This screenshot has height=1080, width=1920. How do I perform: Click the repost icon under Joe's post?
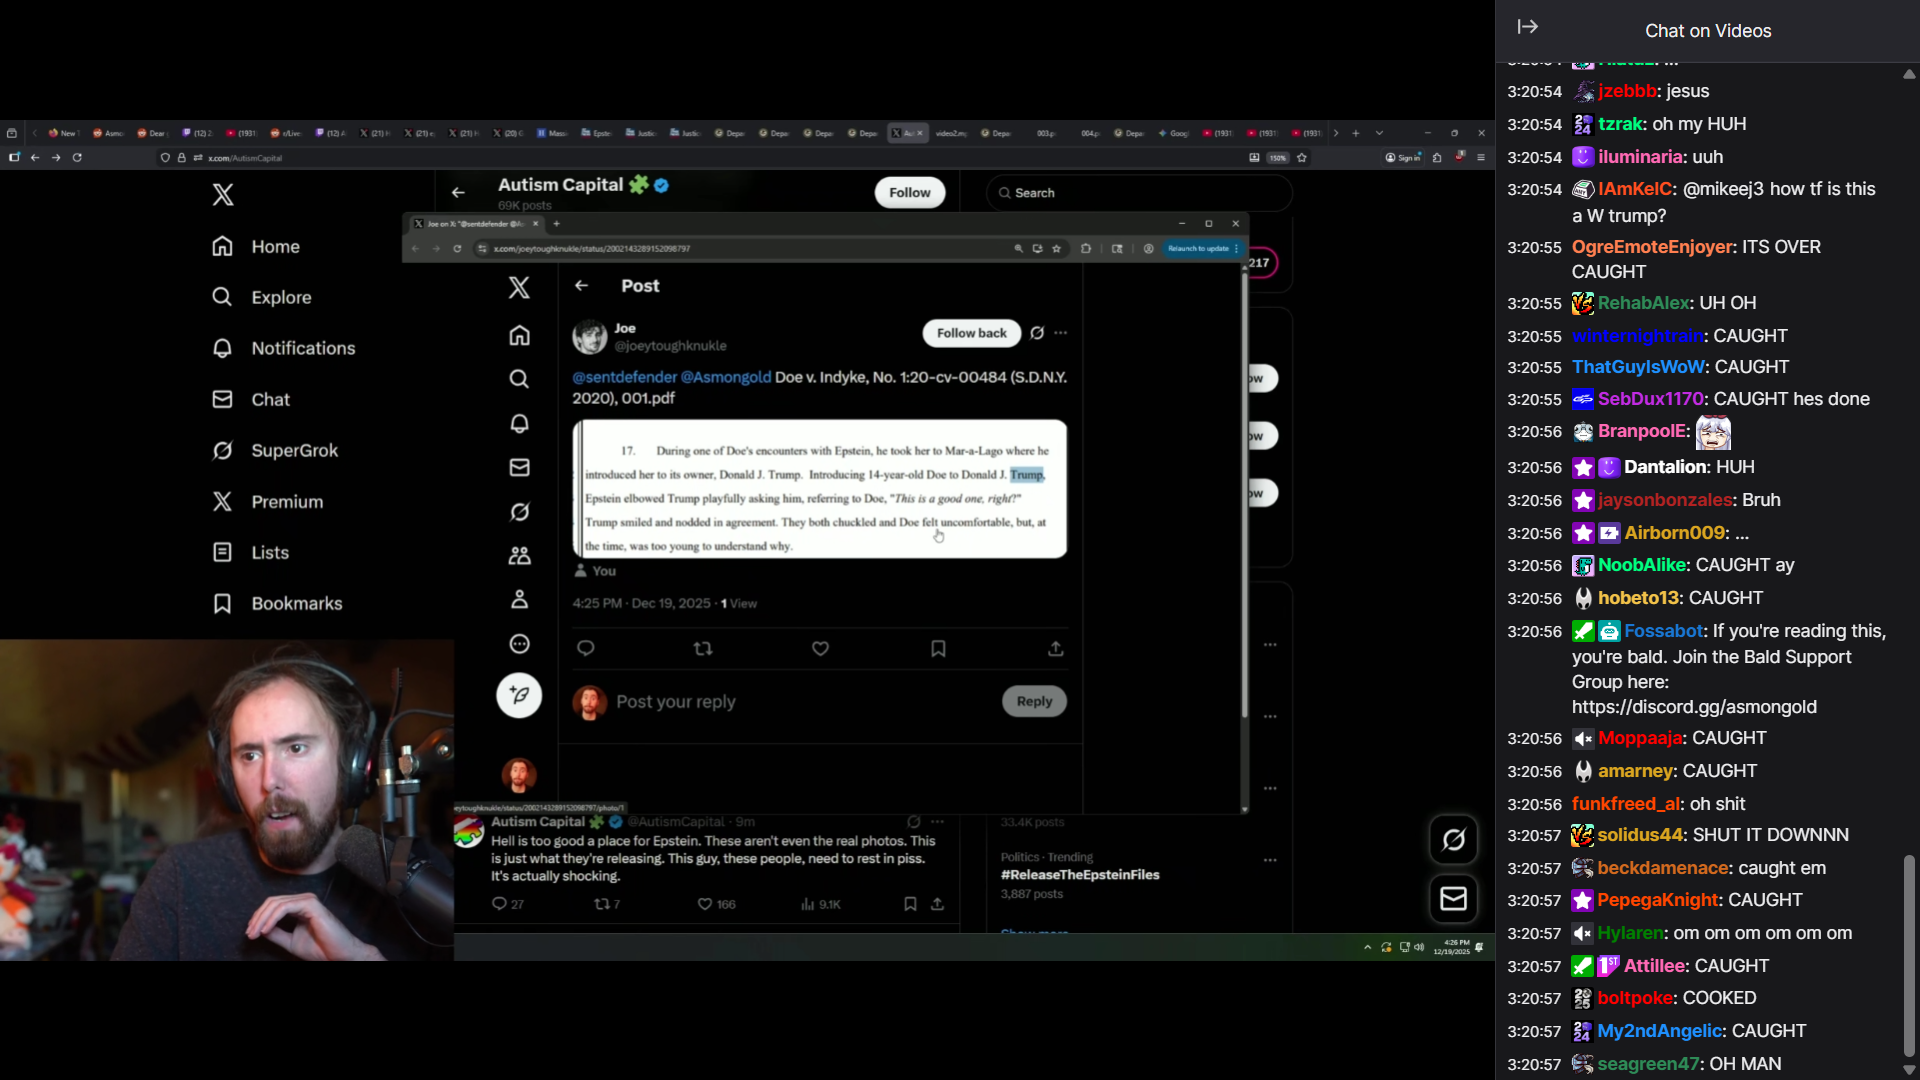point(703,649)
